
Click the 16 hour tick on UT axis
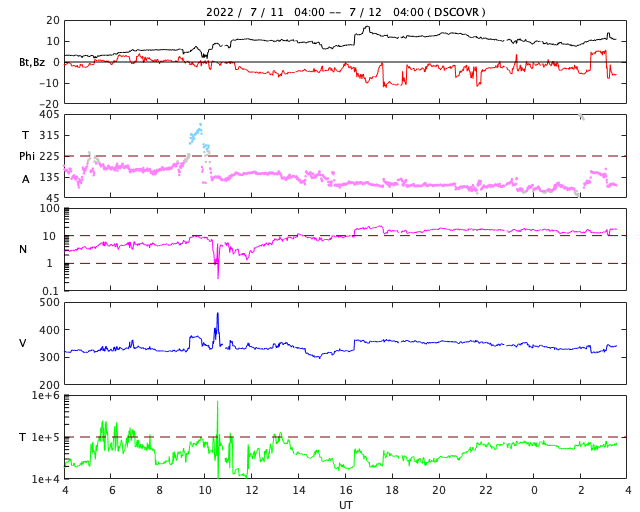[345, 490]
